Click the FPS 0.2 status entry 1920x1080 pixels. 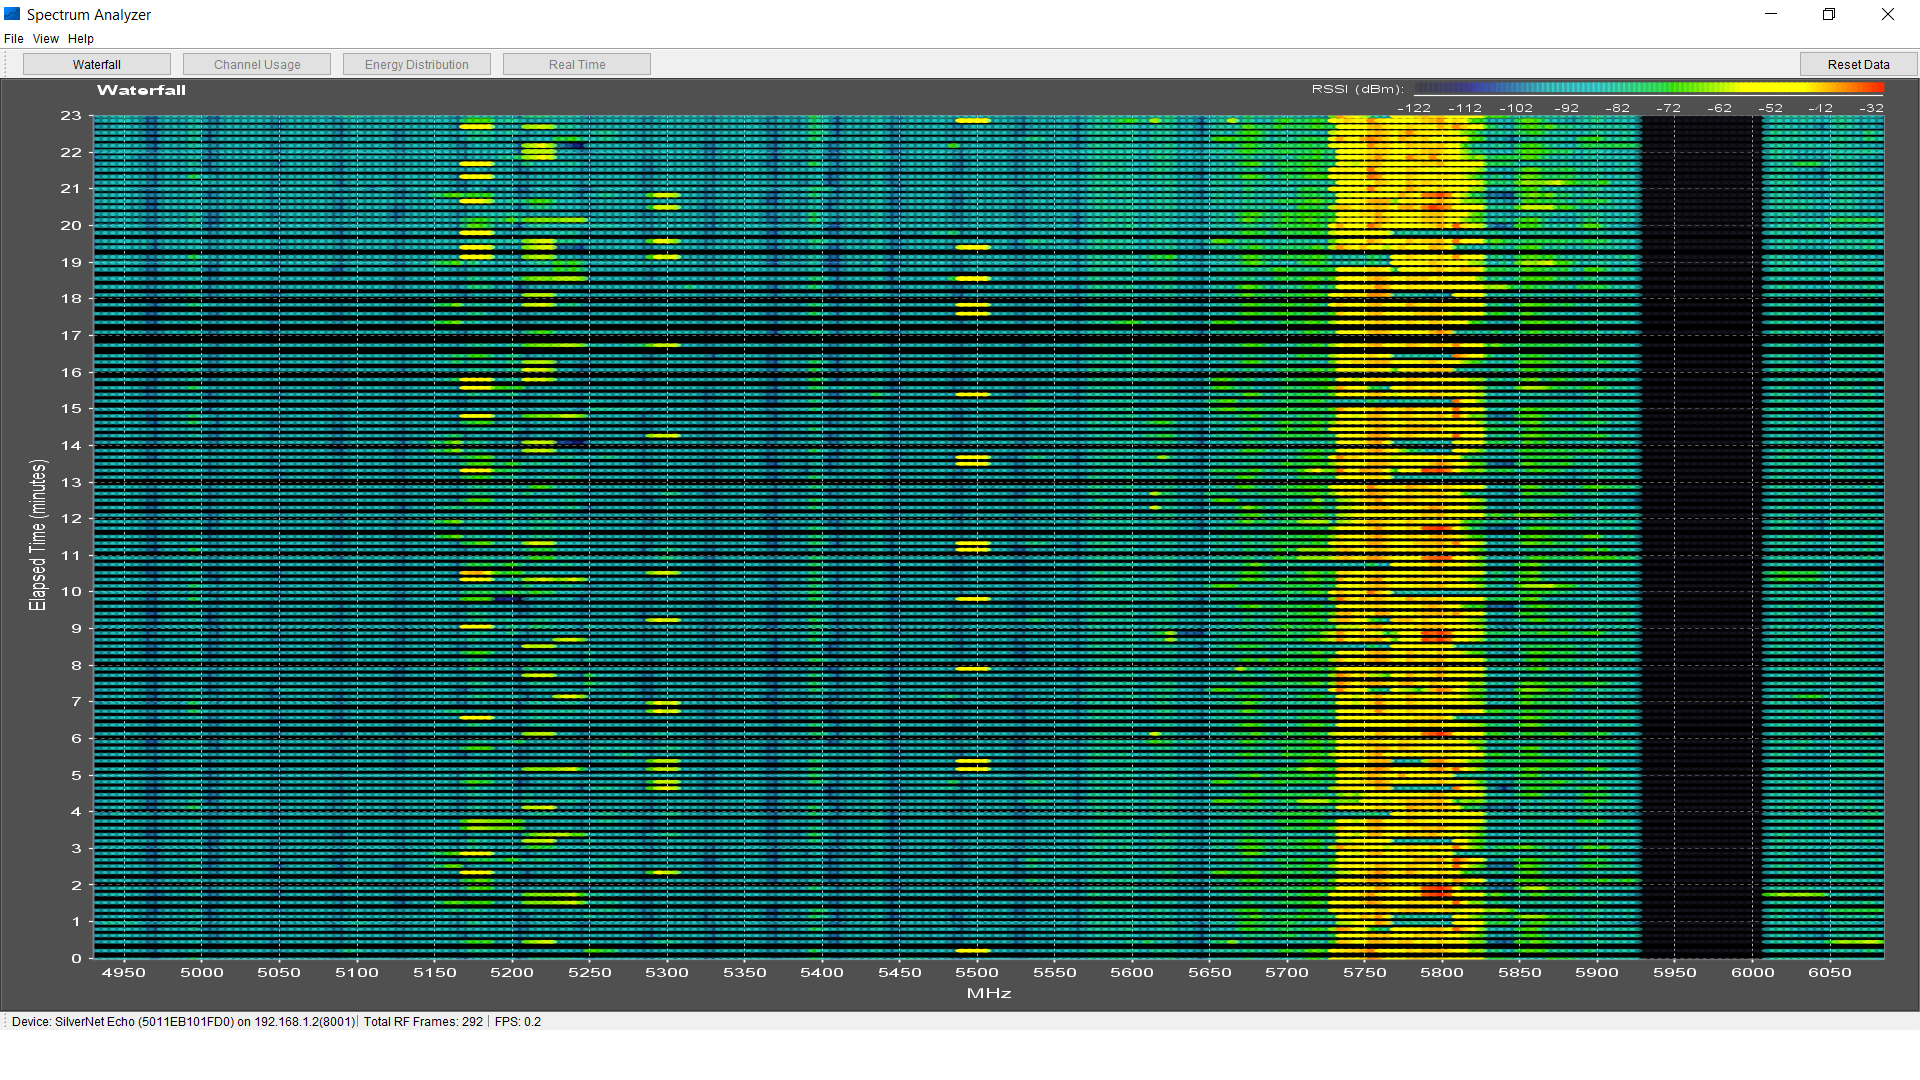tap(518, 1021)
